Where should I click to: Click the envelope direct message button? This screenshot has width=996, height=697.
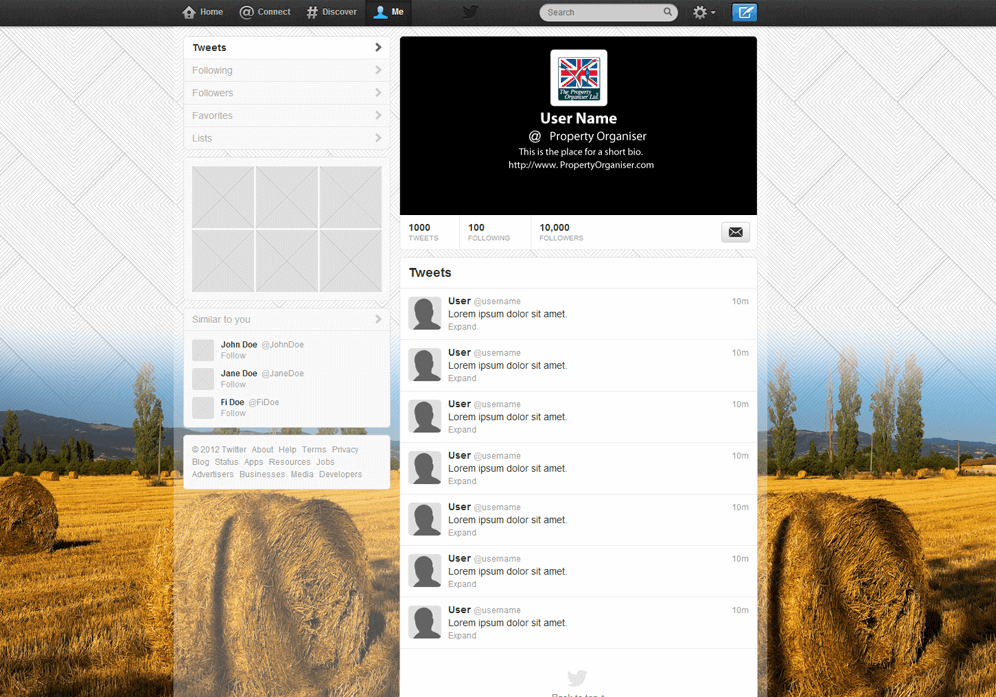click(736, 232)
